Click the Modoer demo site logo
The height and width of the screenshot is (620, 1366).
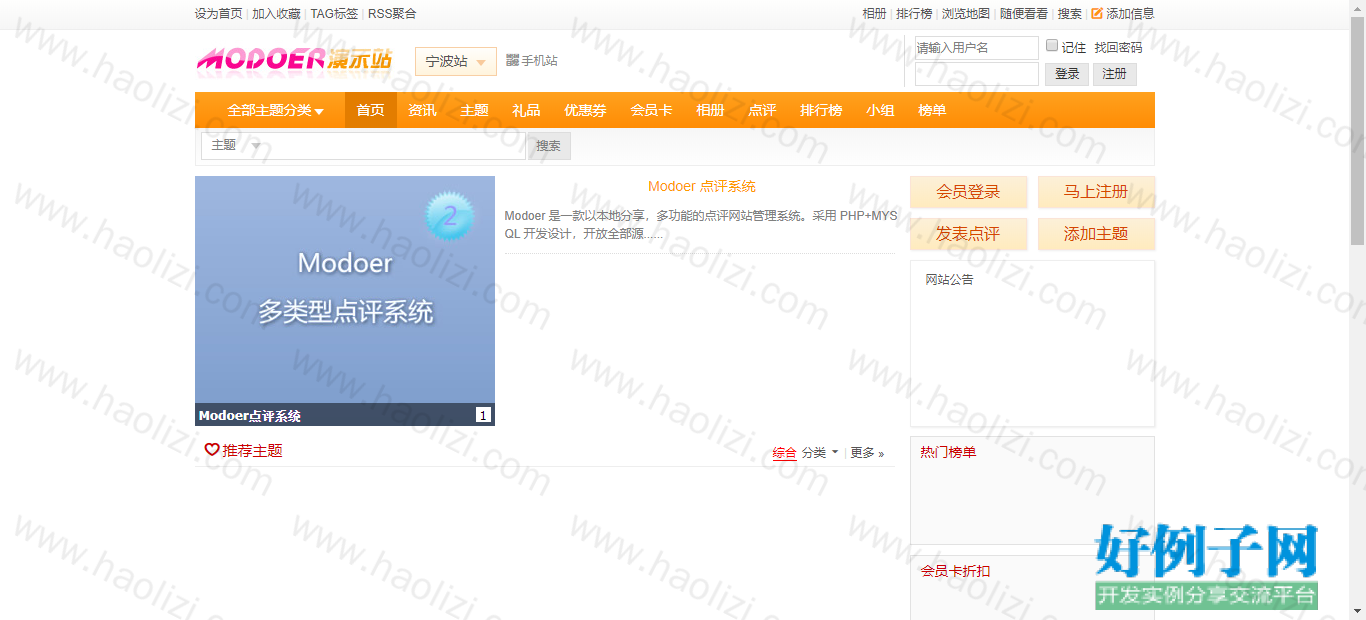(x=294, y=60)
